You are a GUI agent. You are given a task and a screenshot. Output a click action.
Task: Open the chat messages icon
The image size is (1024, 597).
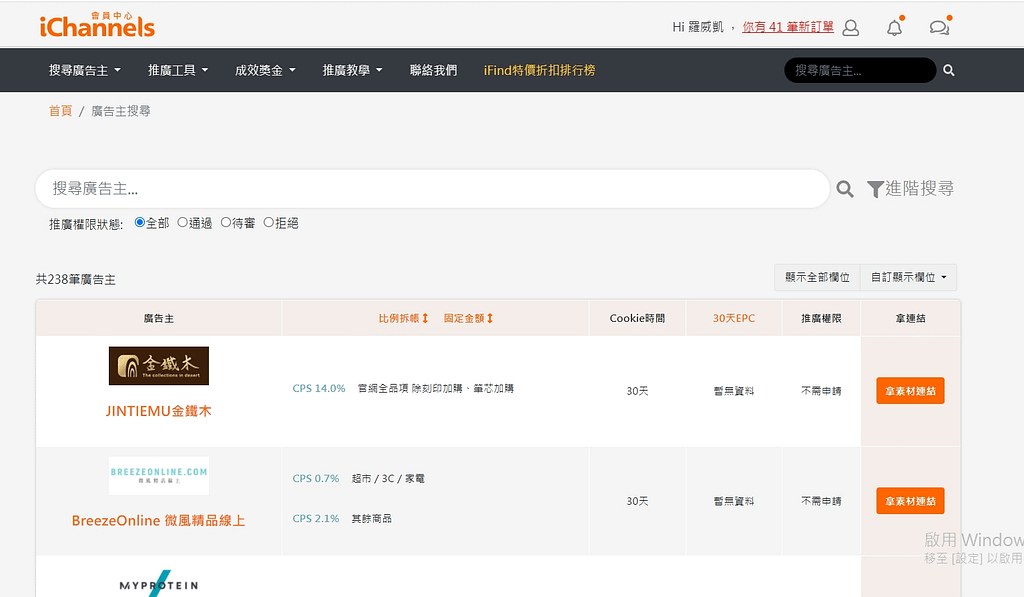point(939,27)
